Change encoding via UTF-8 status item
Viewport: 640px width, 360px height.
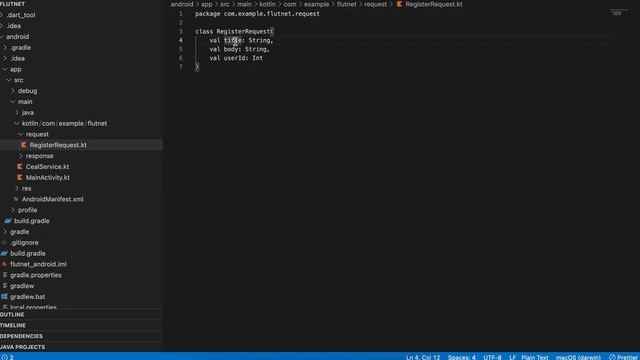coord(492,357)
